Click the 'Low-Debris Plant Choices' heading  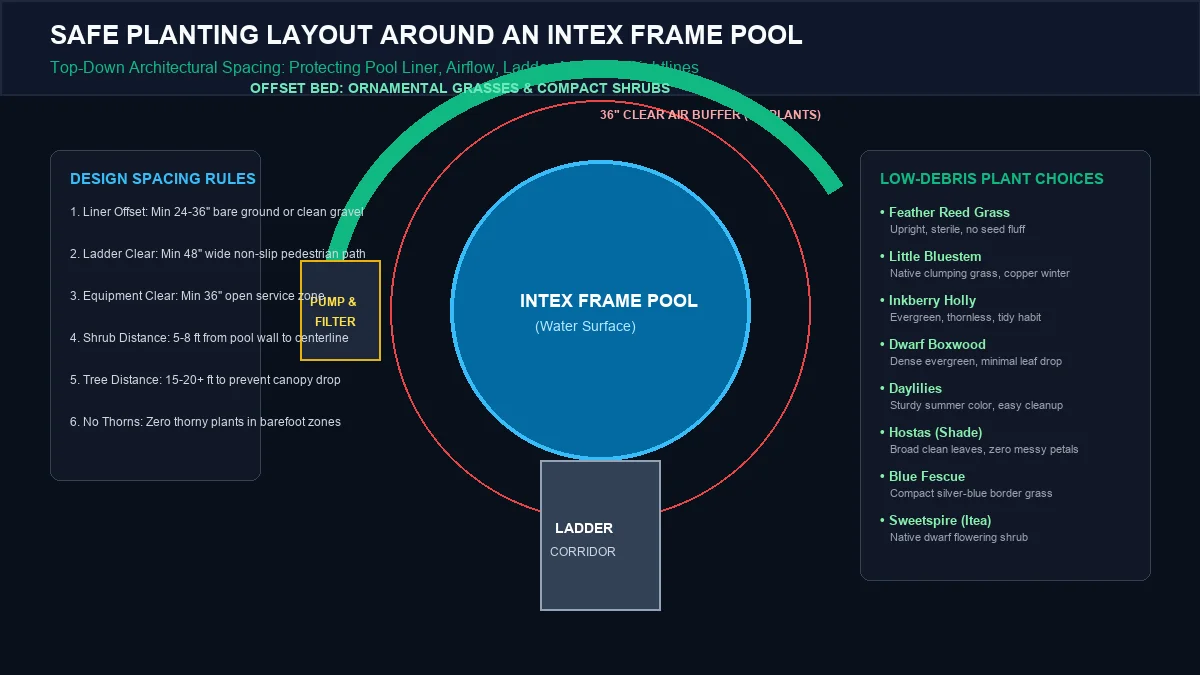tap(992, 179)
